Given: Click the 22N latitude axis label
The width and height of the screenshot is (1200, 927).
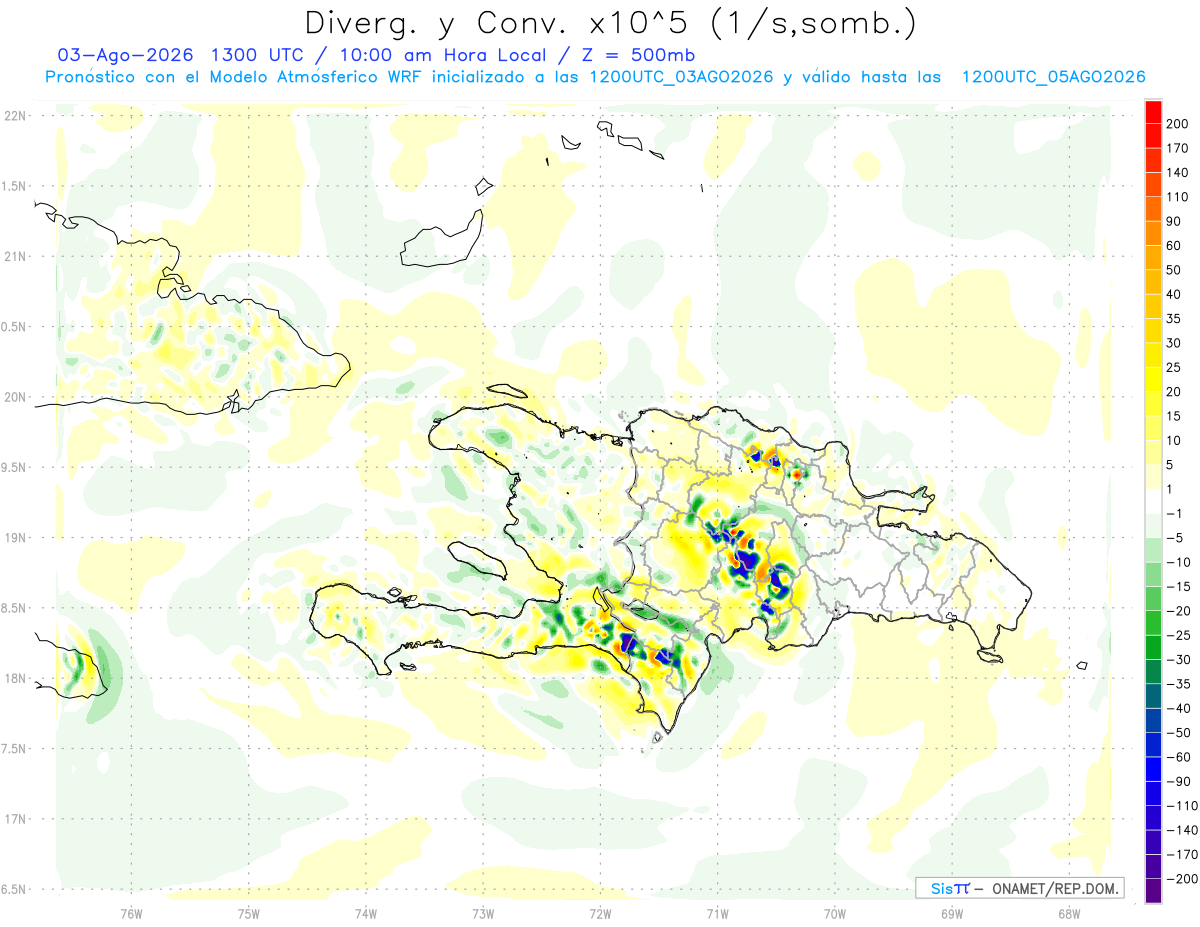Looking at the screenshot, I should pos(14,115).
